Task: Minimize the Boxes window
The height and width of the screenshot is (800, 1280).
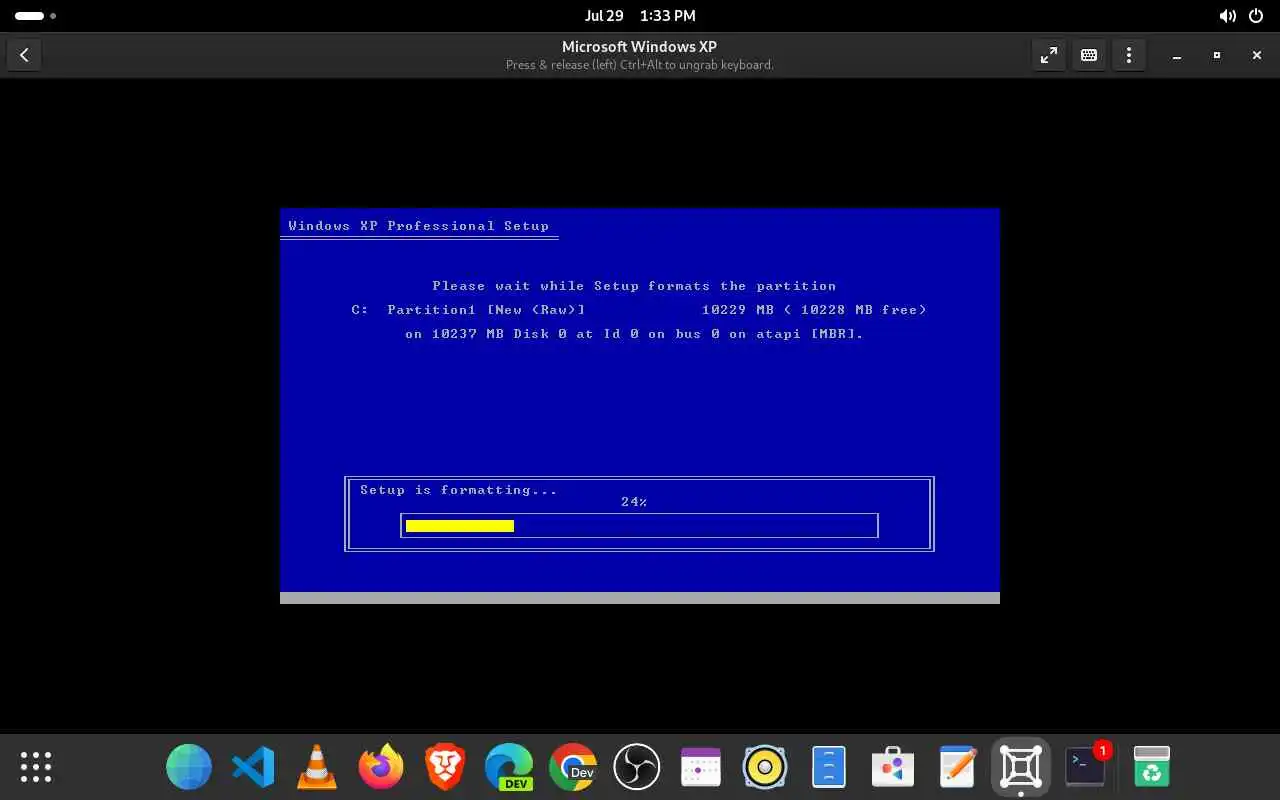Action: (1177, 56)
